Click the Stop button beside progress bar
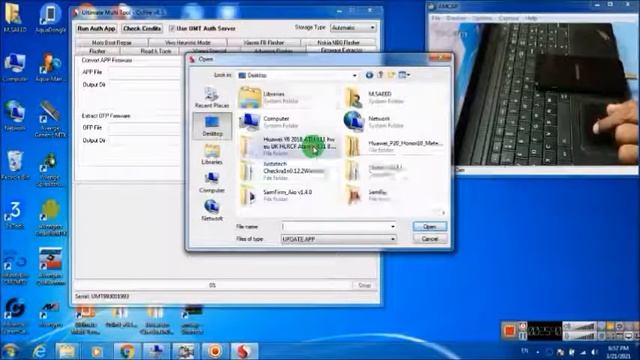Screen dimensions: 640x360 364,285
